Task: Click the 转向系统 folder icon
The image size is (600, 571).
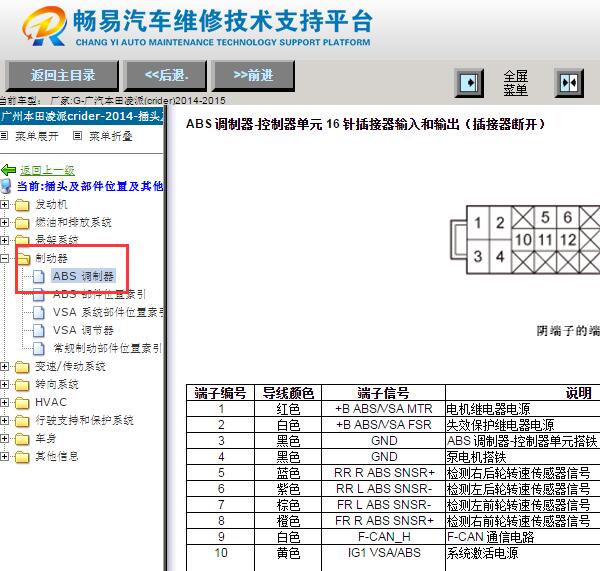Action: (x=22, y=384)
